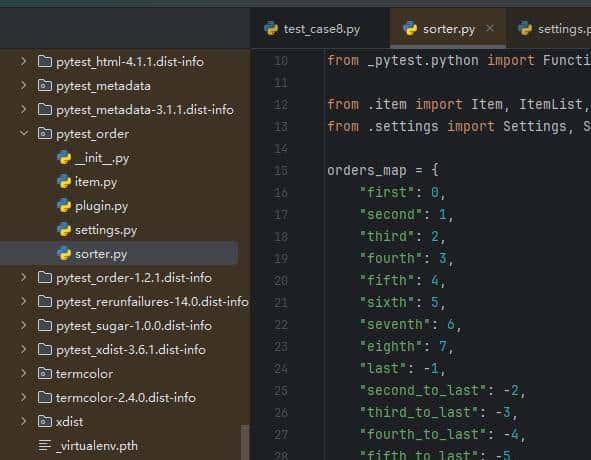591x460 pixels.
Task: Expand the pytest_metadata folder chevron
Action: click(23, 86)
